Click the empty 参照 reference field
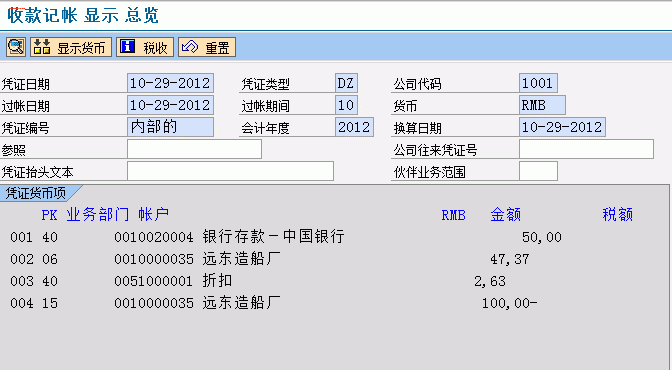672x370 pixels. tap(194, 150)
